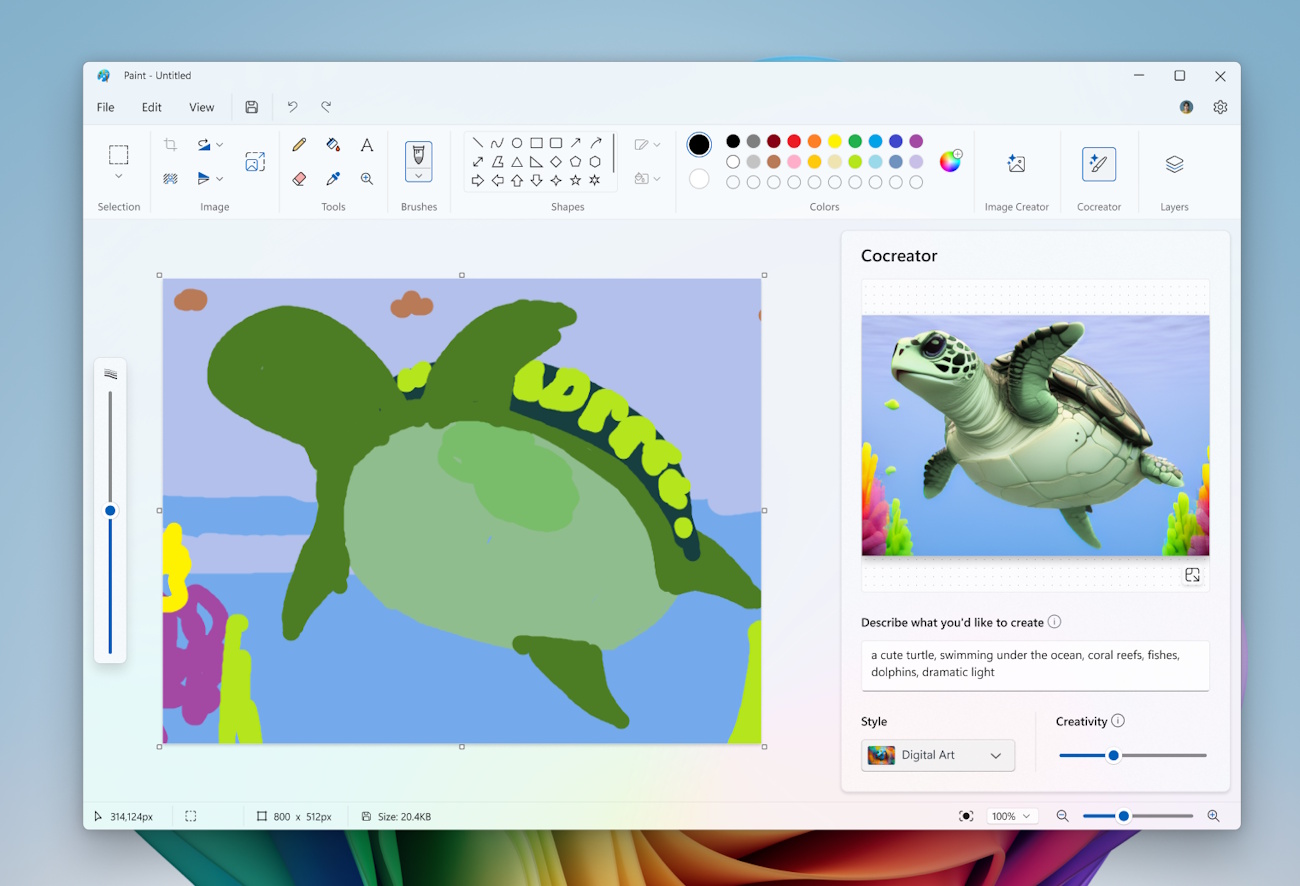The image size is (1300, 886).
Task: Select the rectangular Selection tool
Action: click(118, 154)
